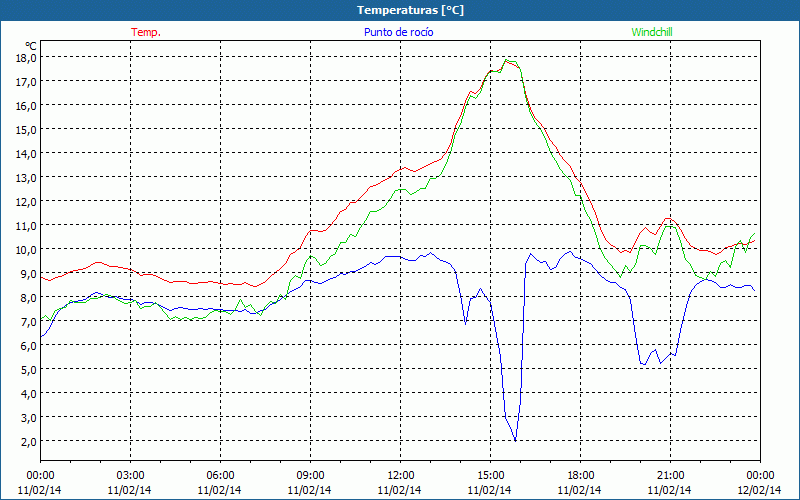800x500 pixels.
Task: Click the 12:00 time axis label
Action: (x=401, y=476)
